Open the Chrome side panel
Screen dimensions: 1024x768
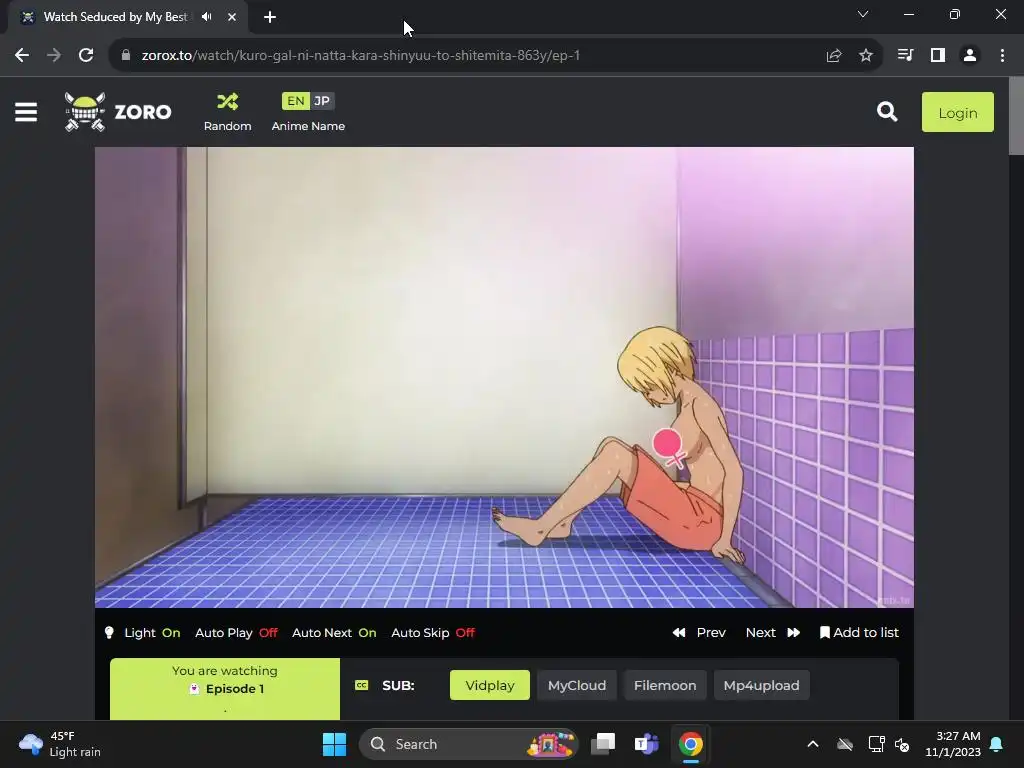[x=938, y=56]
